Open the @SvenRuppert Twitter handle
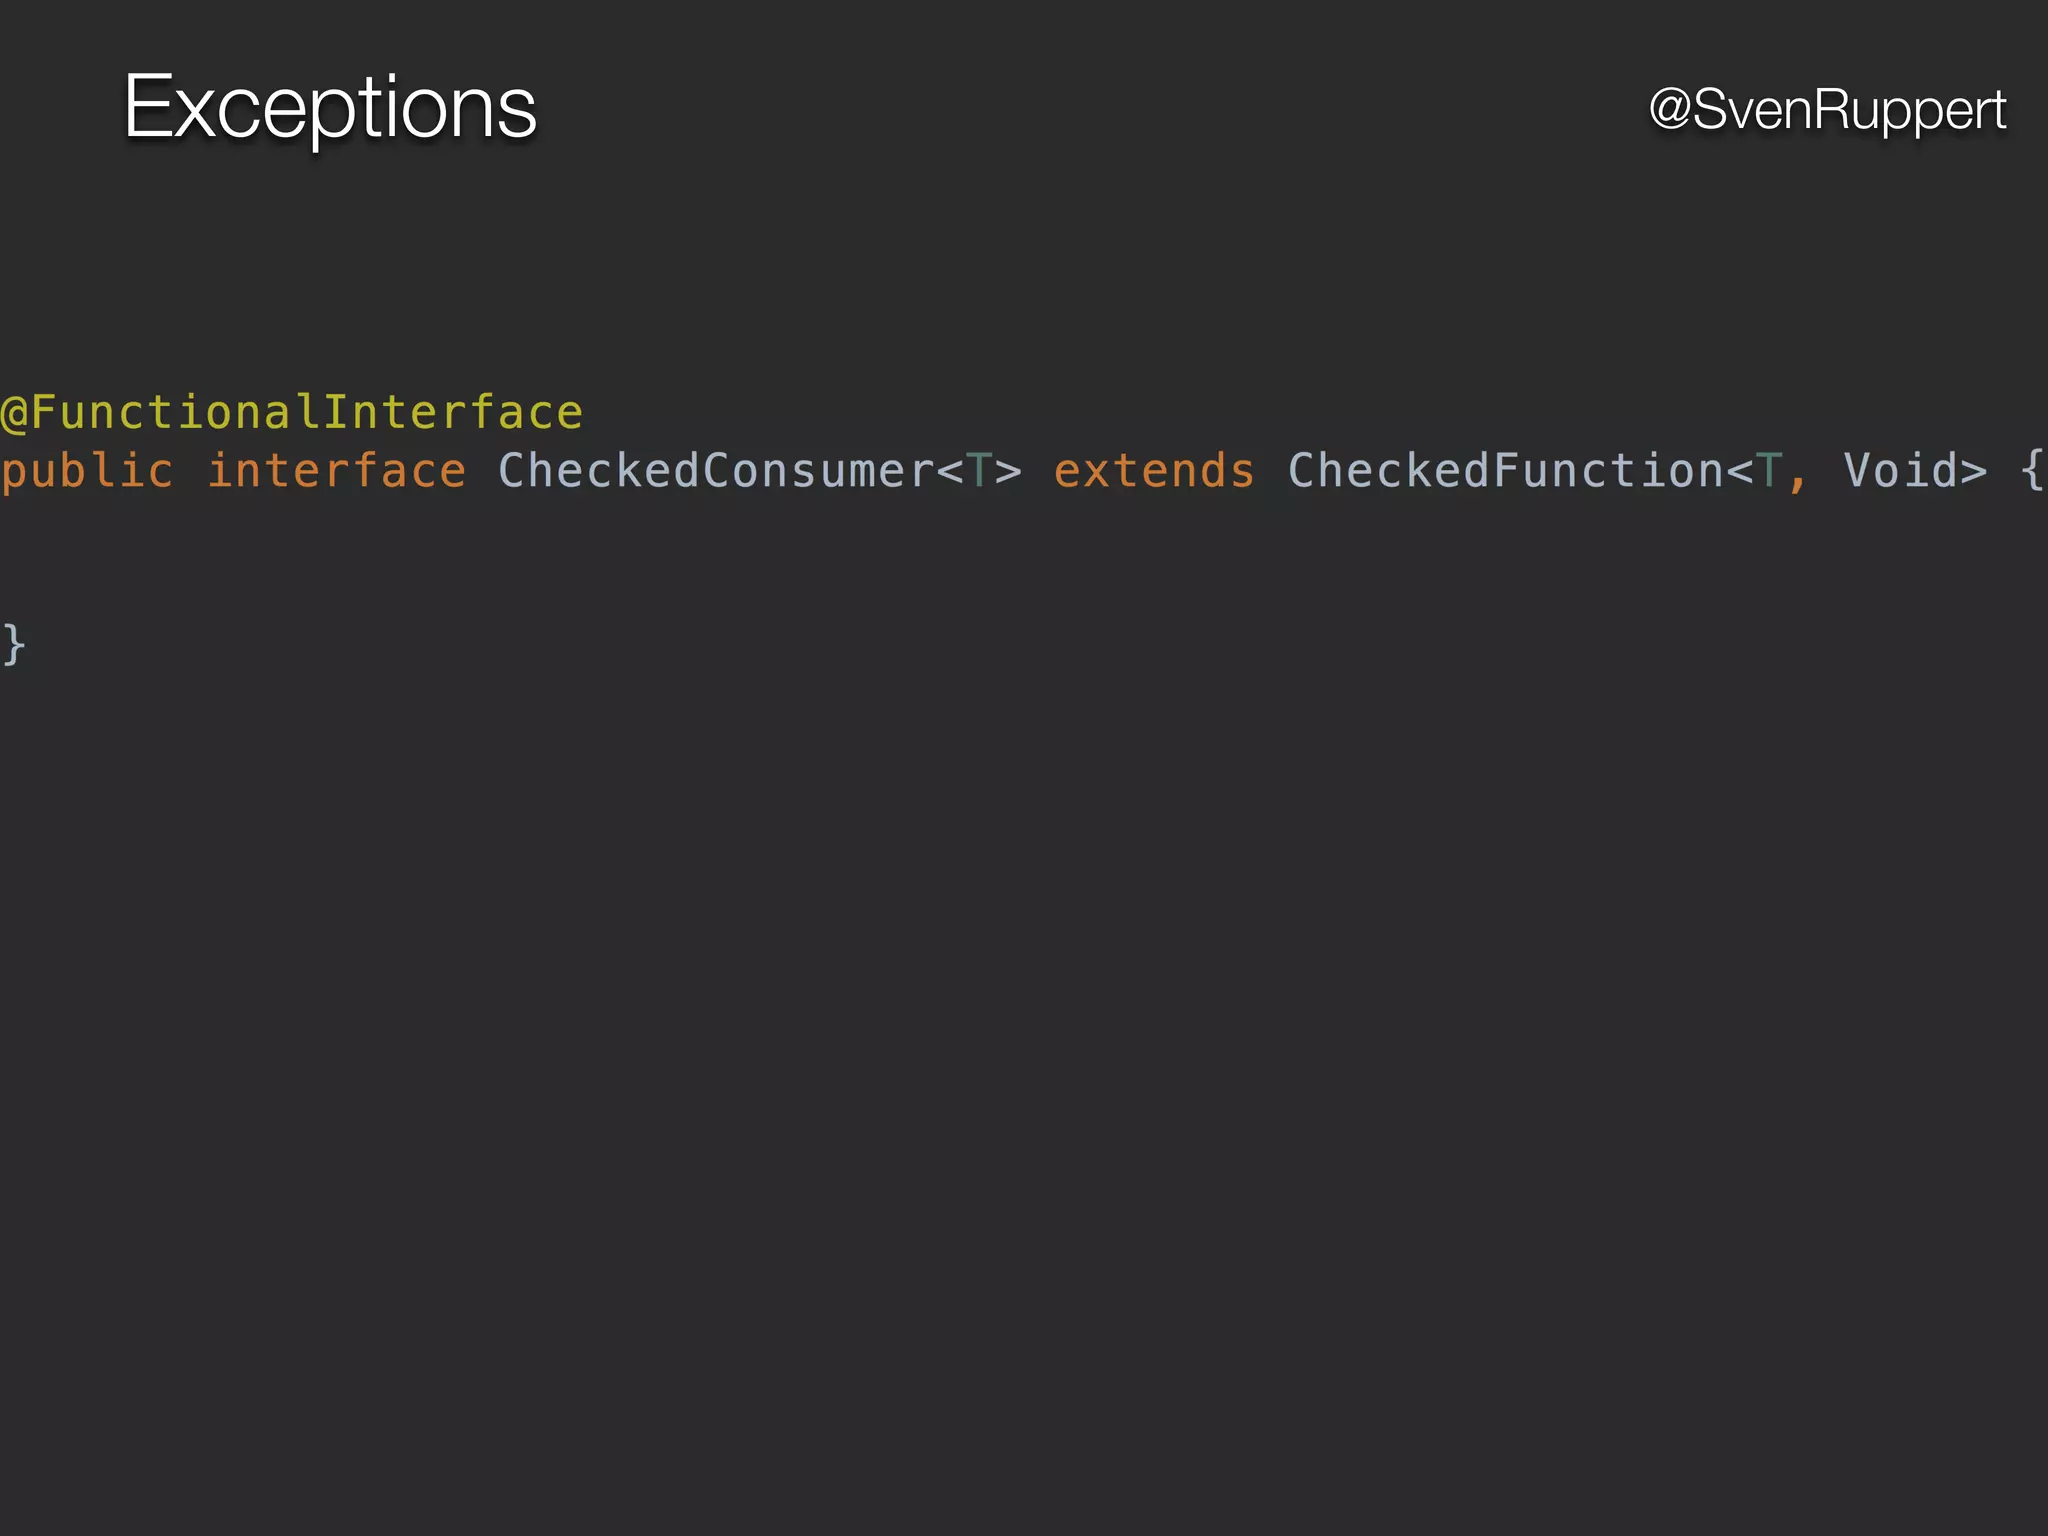 1827,109
